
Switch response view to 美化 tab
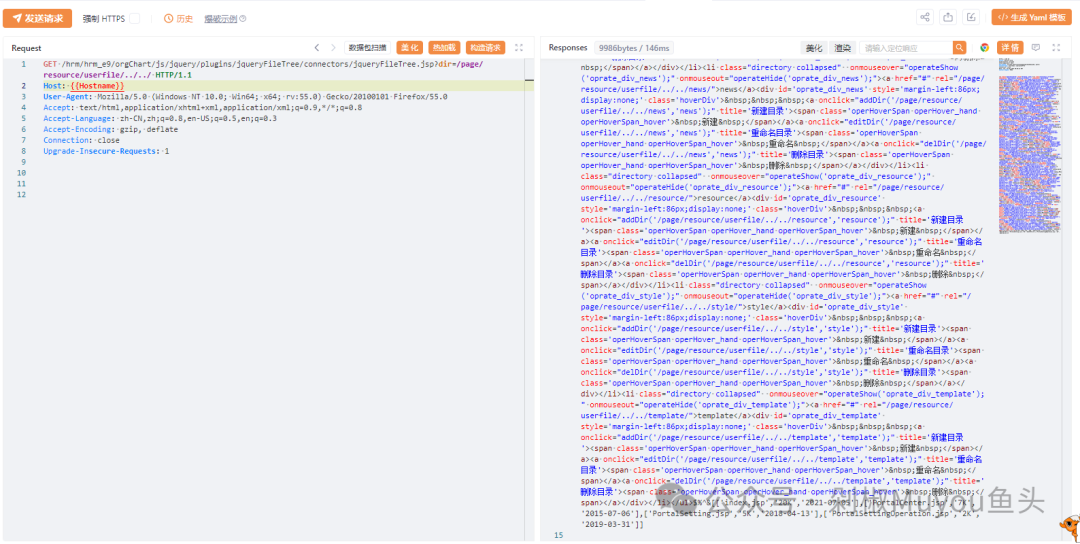(x=815, y=47)
